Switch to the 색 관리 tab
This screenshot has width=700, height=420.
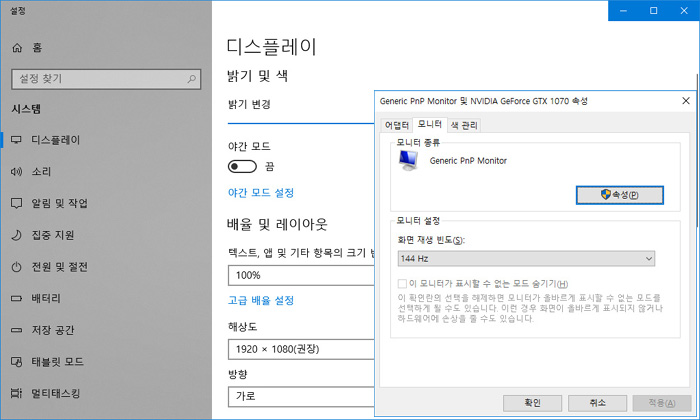463,124
